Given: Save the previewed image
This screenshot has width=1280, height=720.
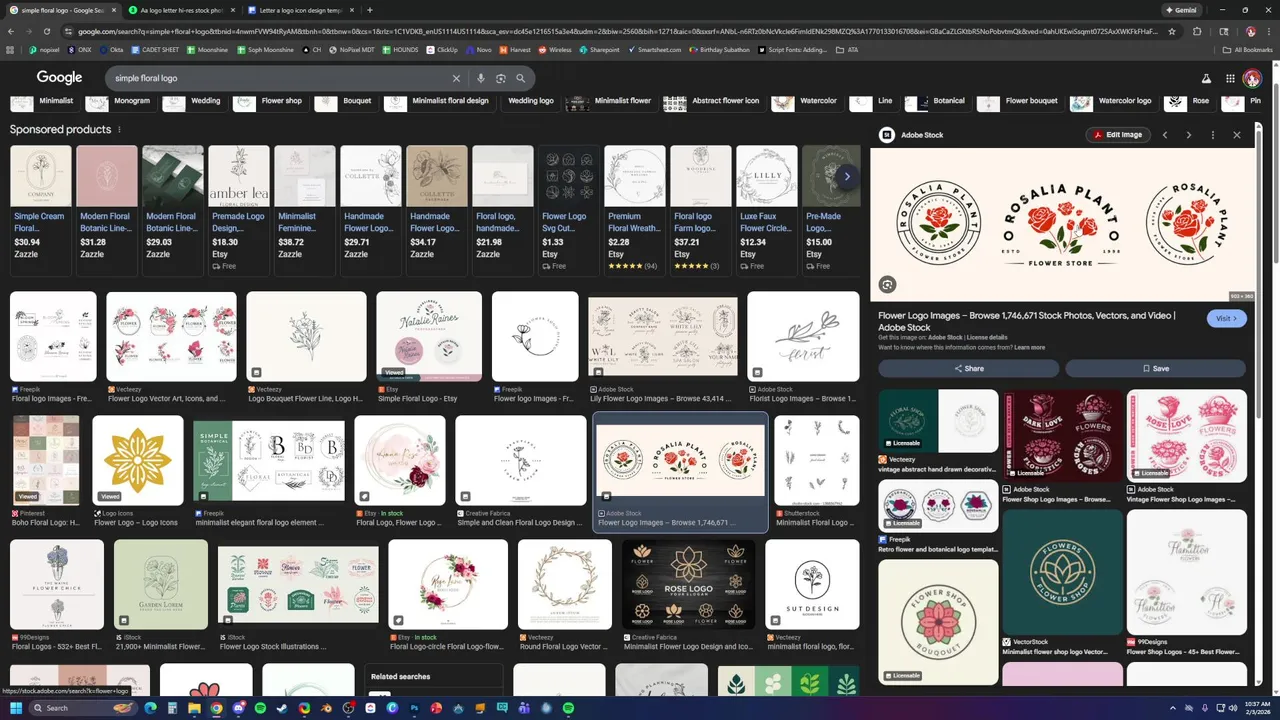Looking at the screenshot, I should point(1155,368).
